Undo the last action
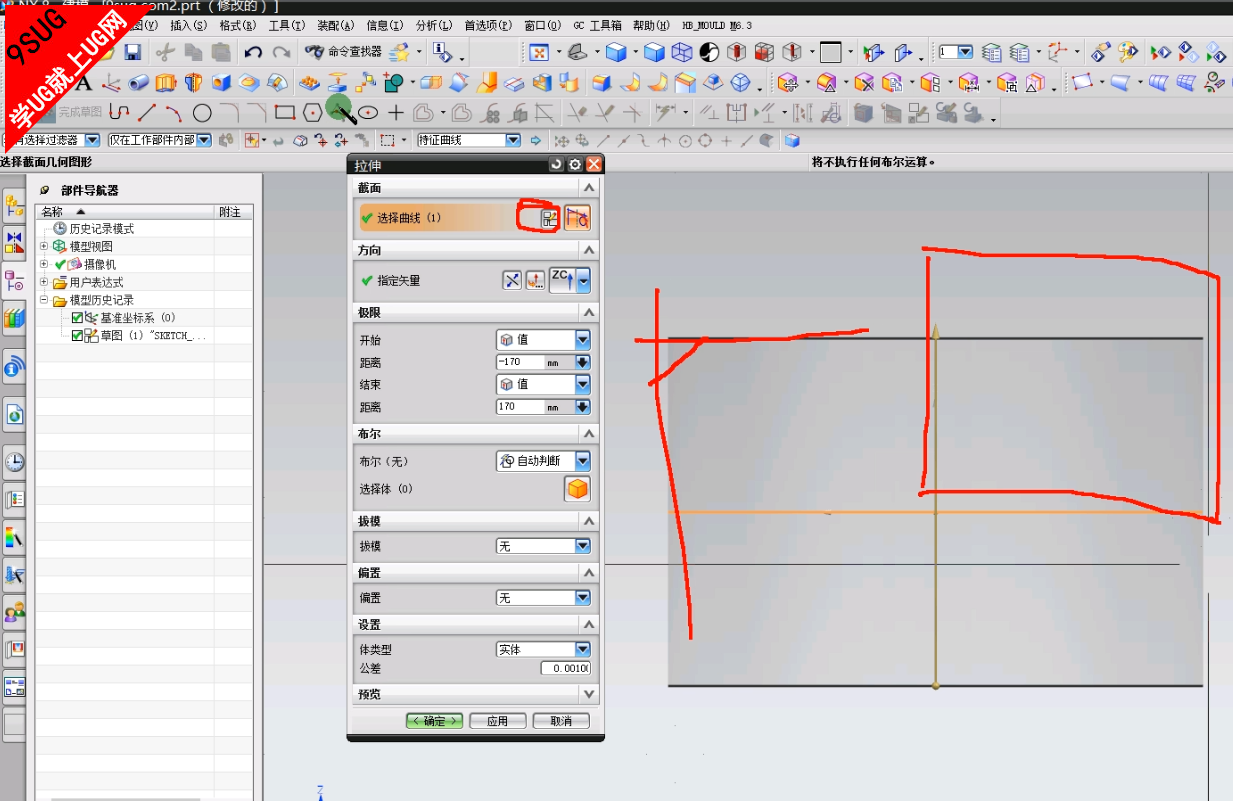Image resolution: width=1233 pixels, height=801 pixels. 254,52
